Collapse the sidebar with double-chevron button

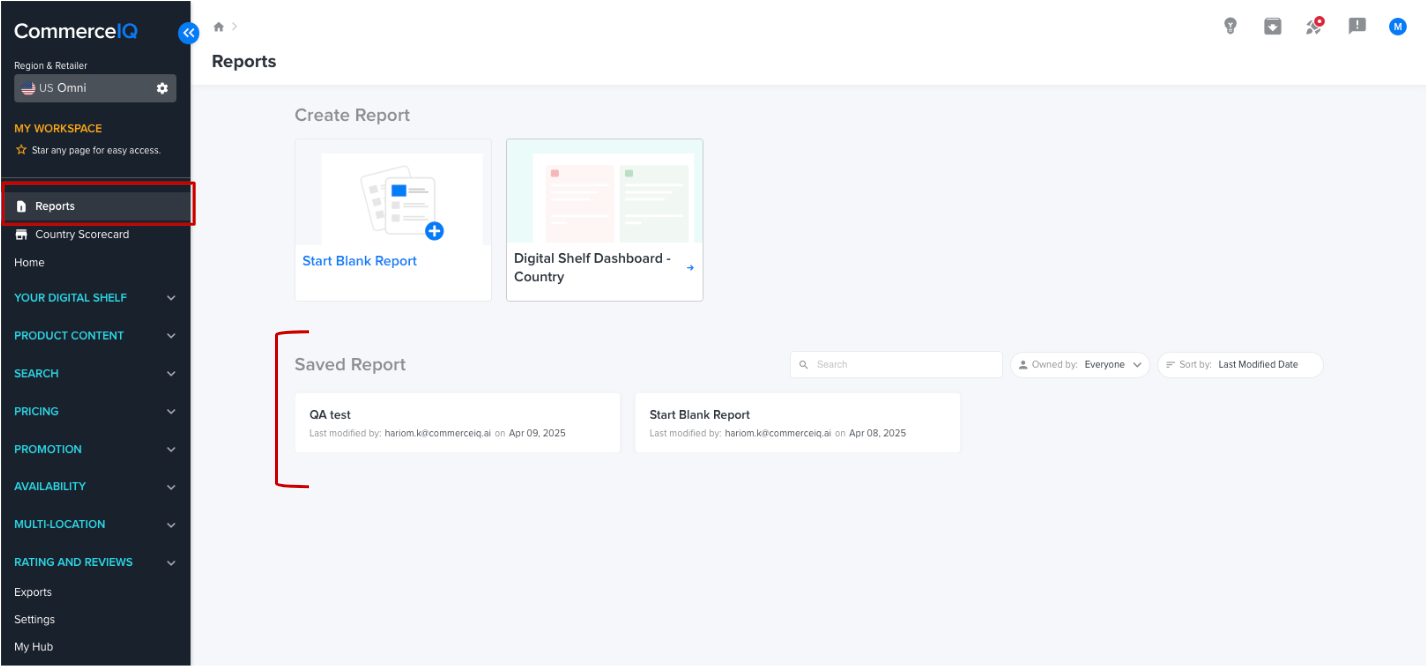(189, 33)
